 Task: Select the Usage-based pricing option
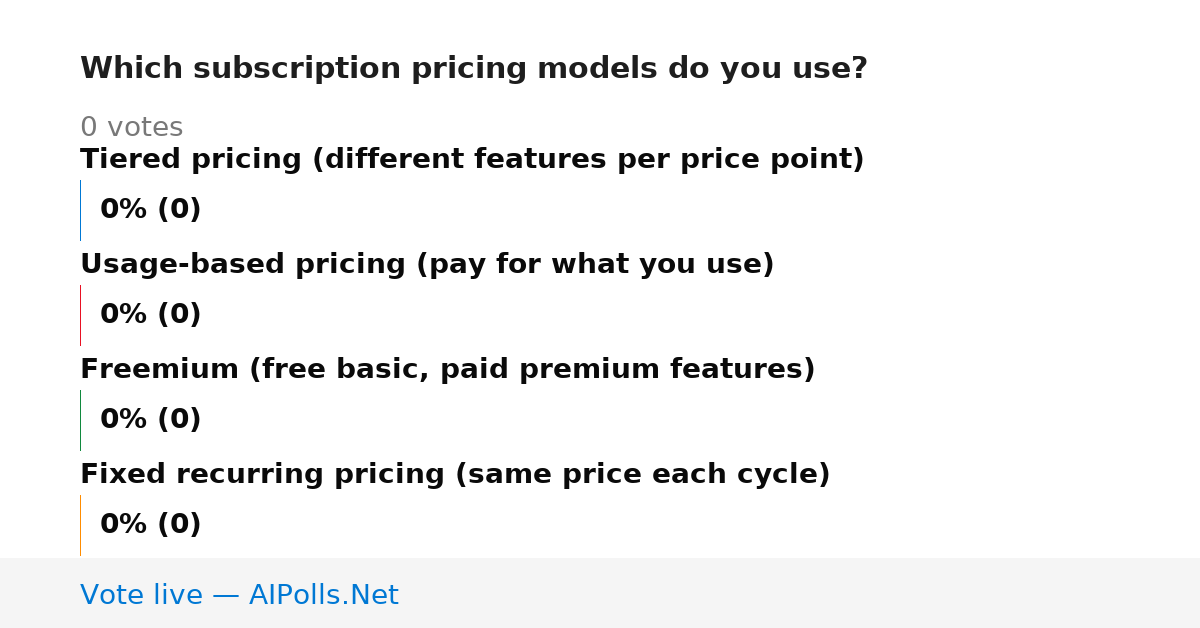point(427,265)
